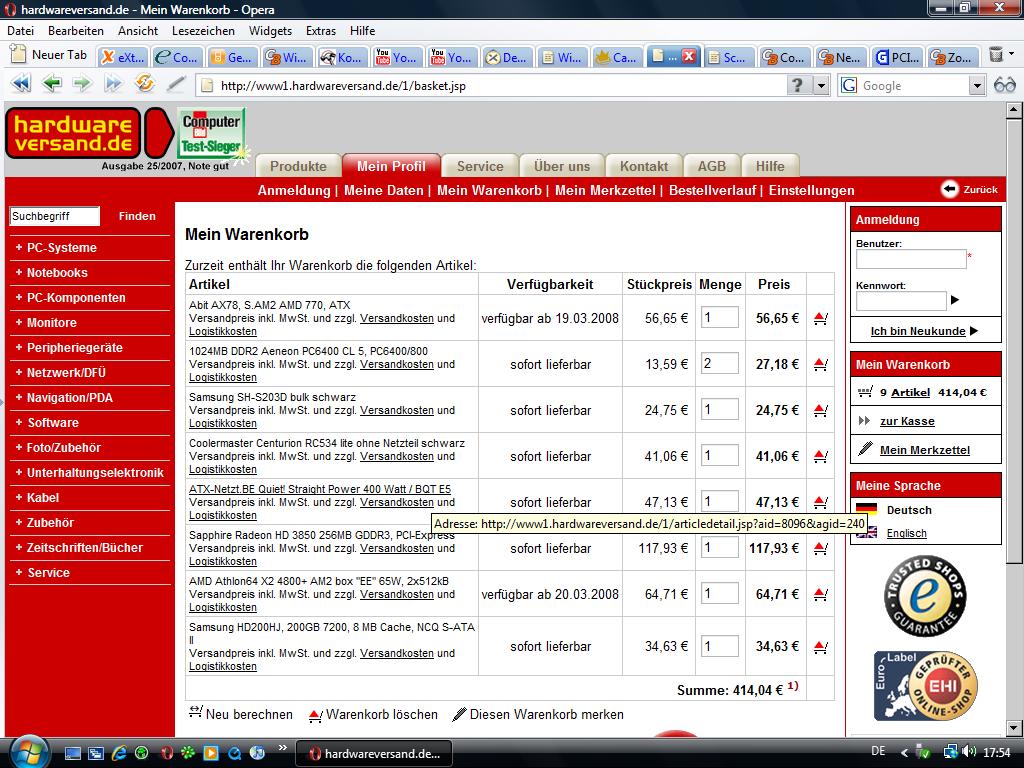Expand the quick launch overflow chevron

(283, 748)
